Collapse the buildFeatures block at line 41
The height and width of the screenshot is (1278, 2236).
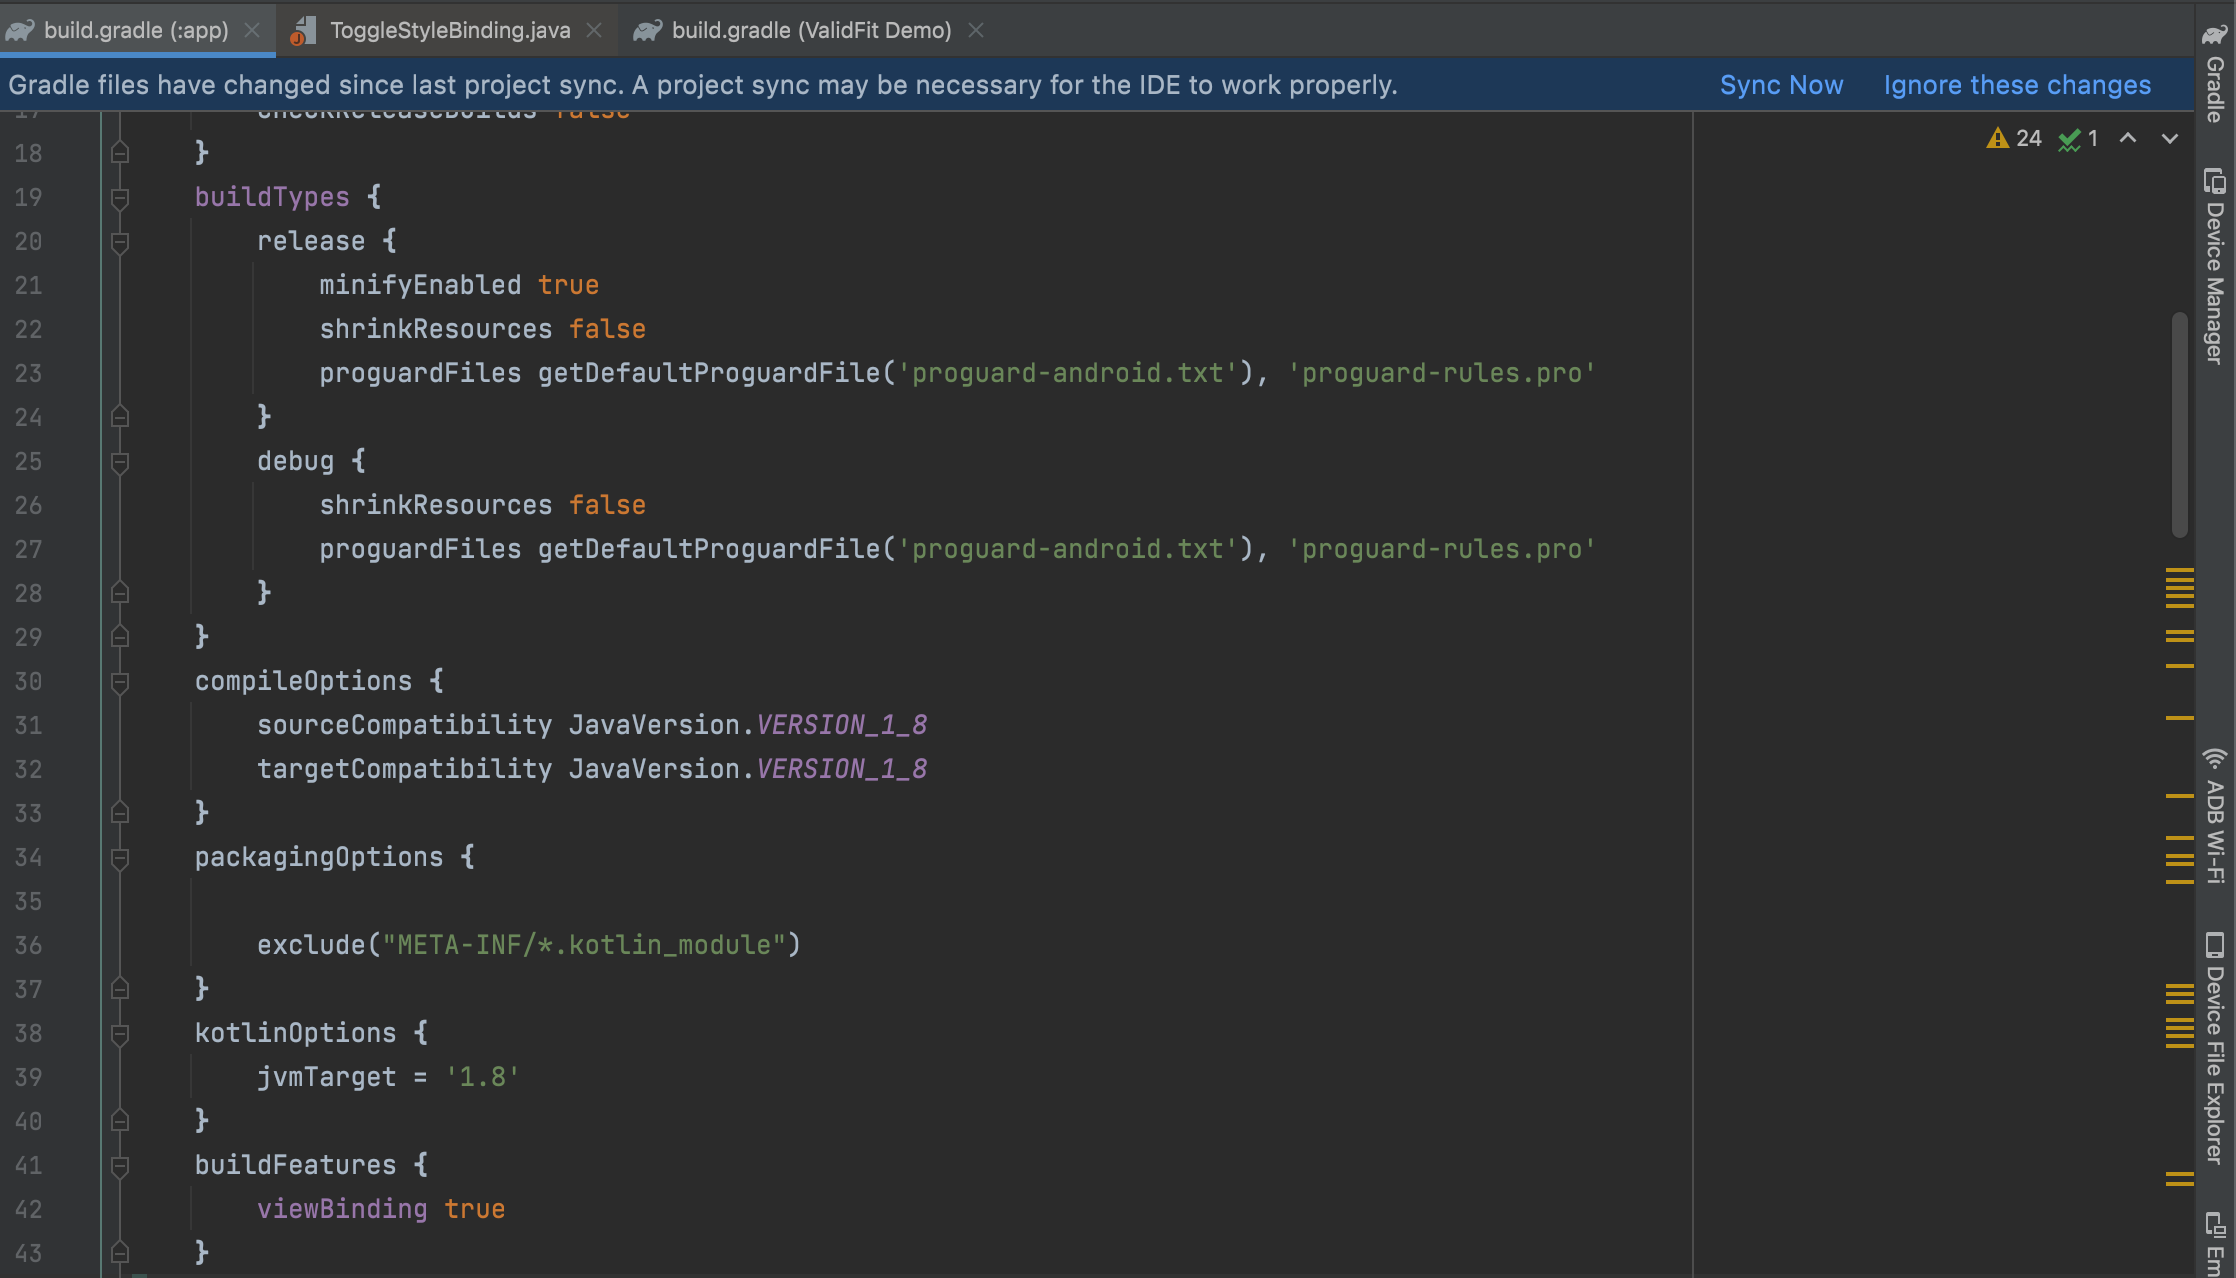[120, 1166]
